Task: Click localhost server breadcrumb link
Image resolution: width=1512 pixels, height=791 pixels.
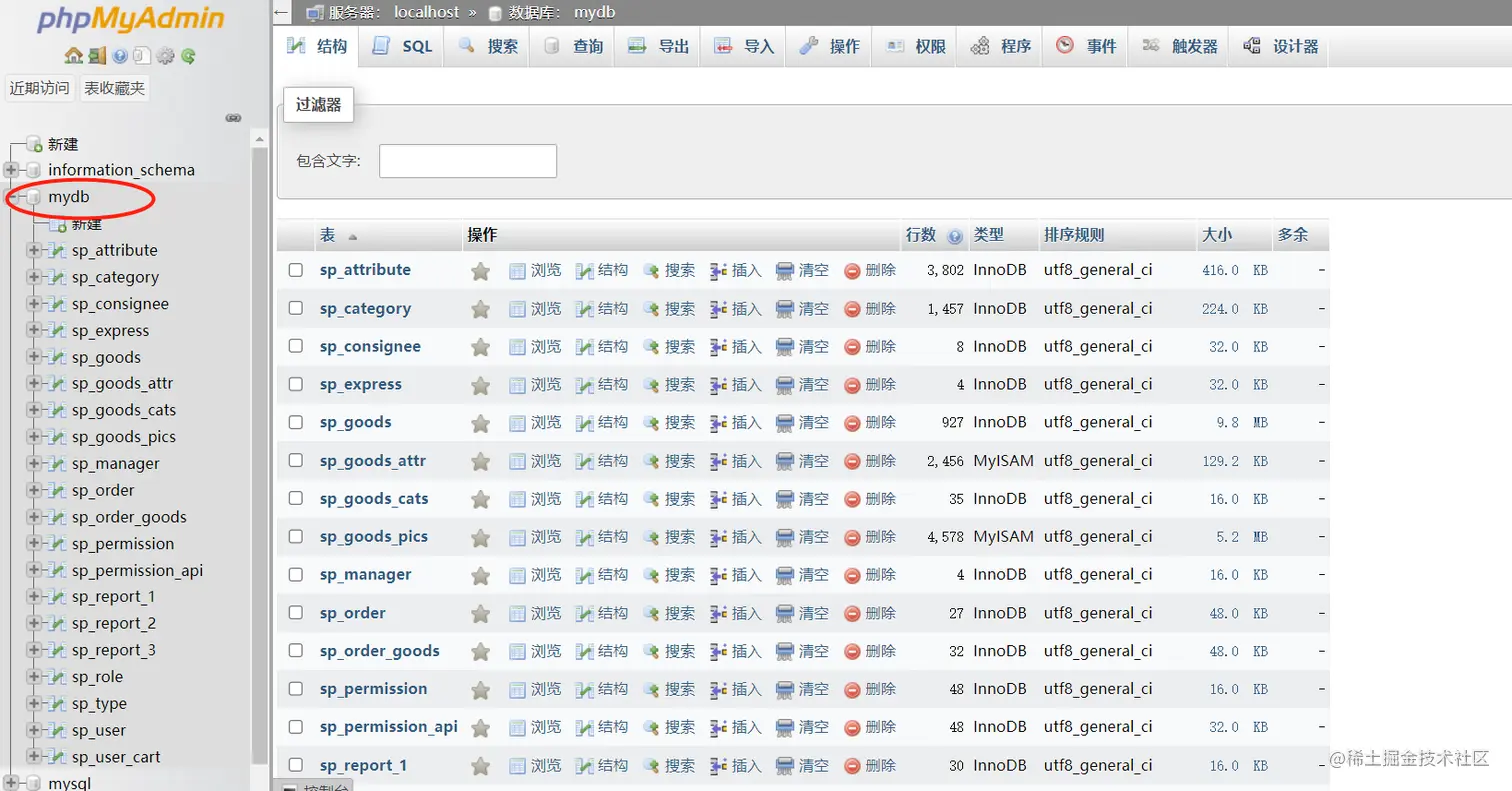Action: click(x=427, y=12)
